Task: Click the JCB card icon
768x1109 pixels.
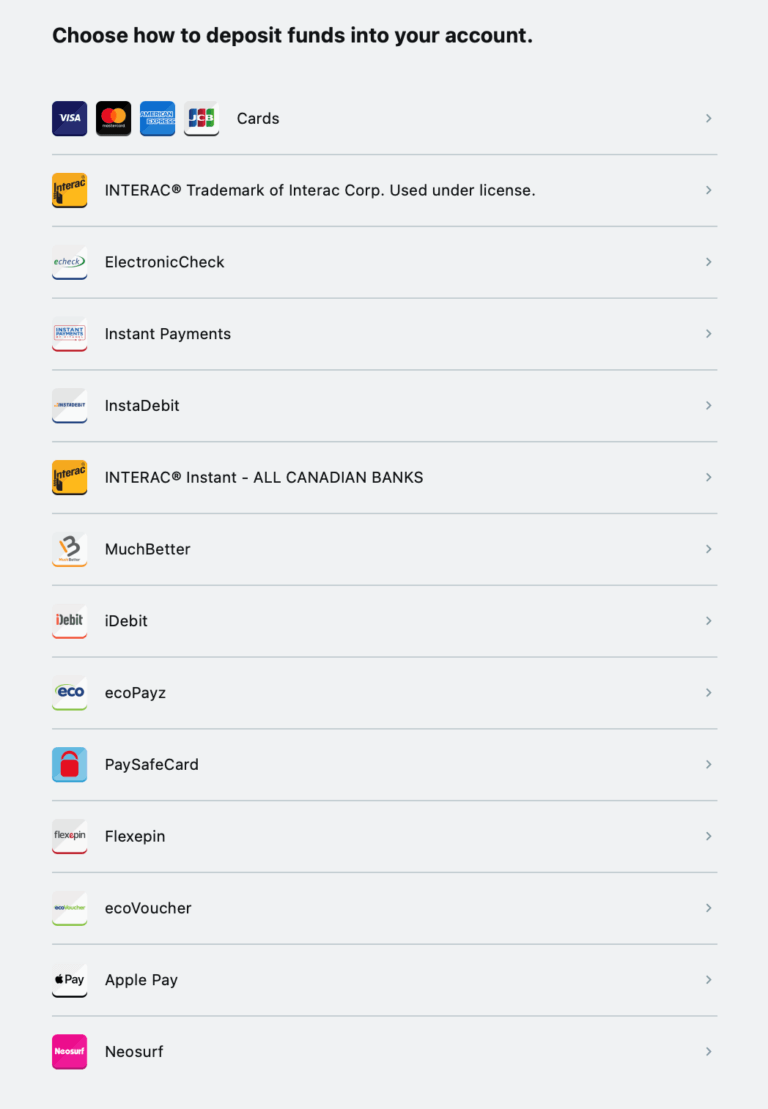Action: pyautogui.click(x=202, y=118)
